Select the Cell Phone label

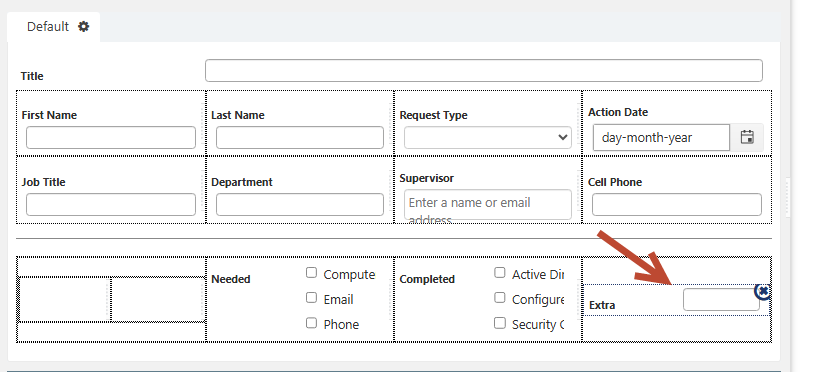pyautogui.click(x=615, y=182)
